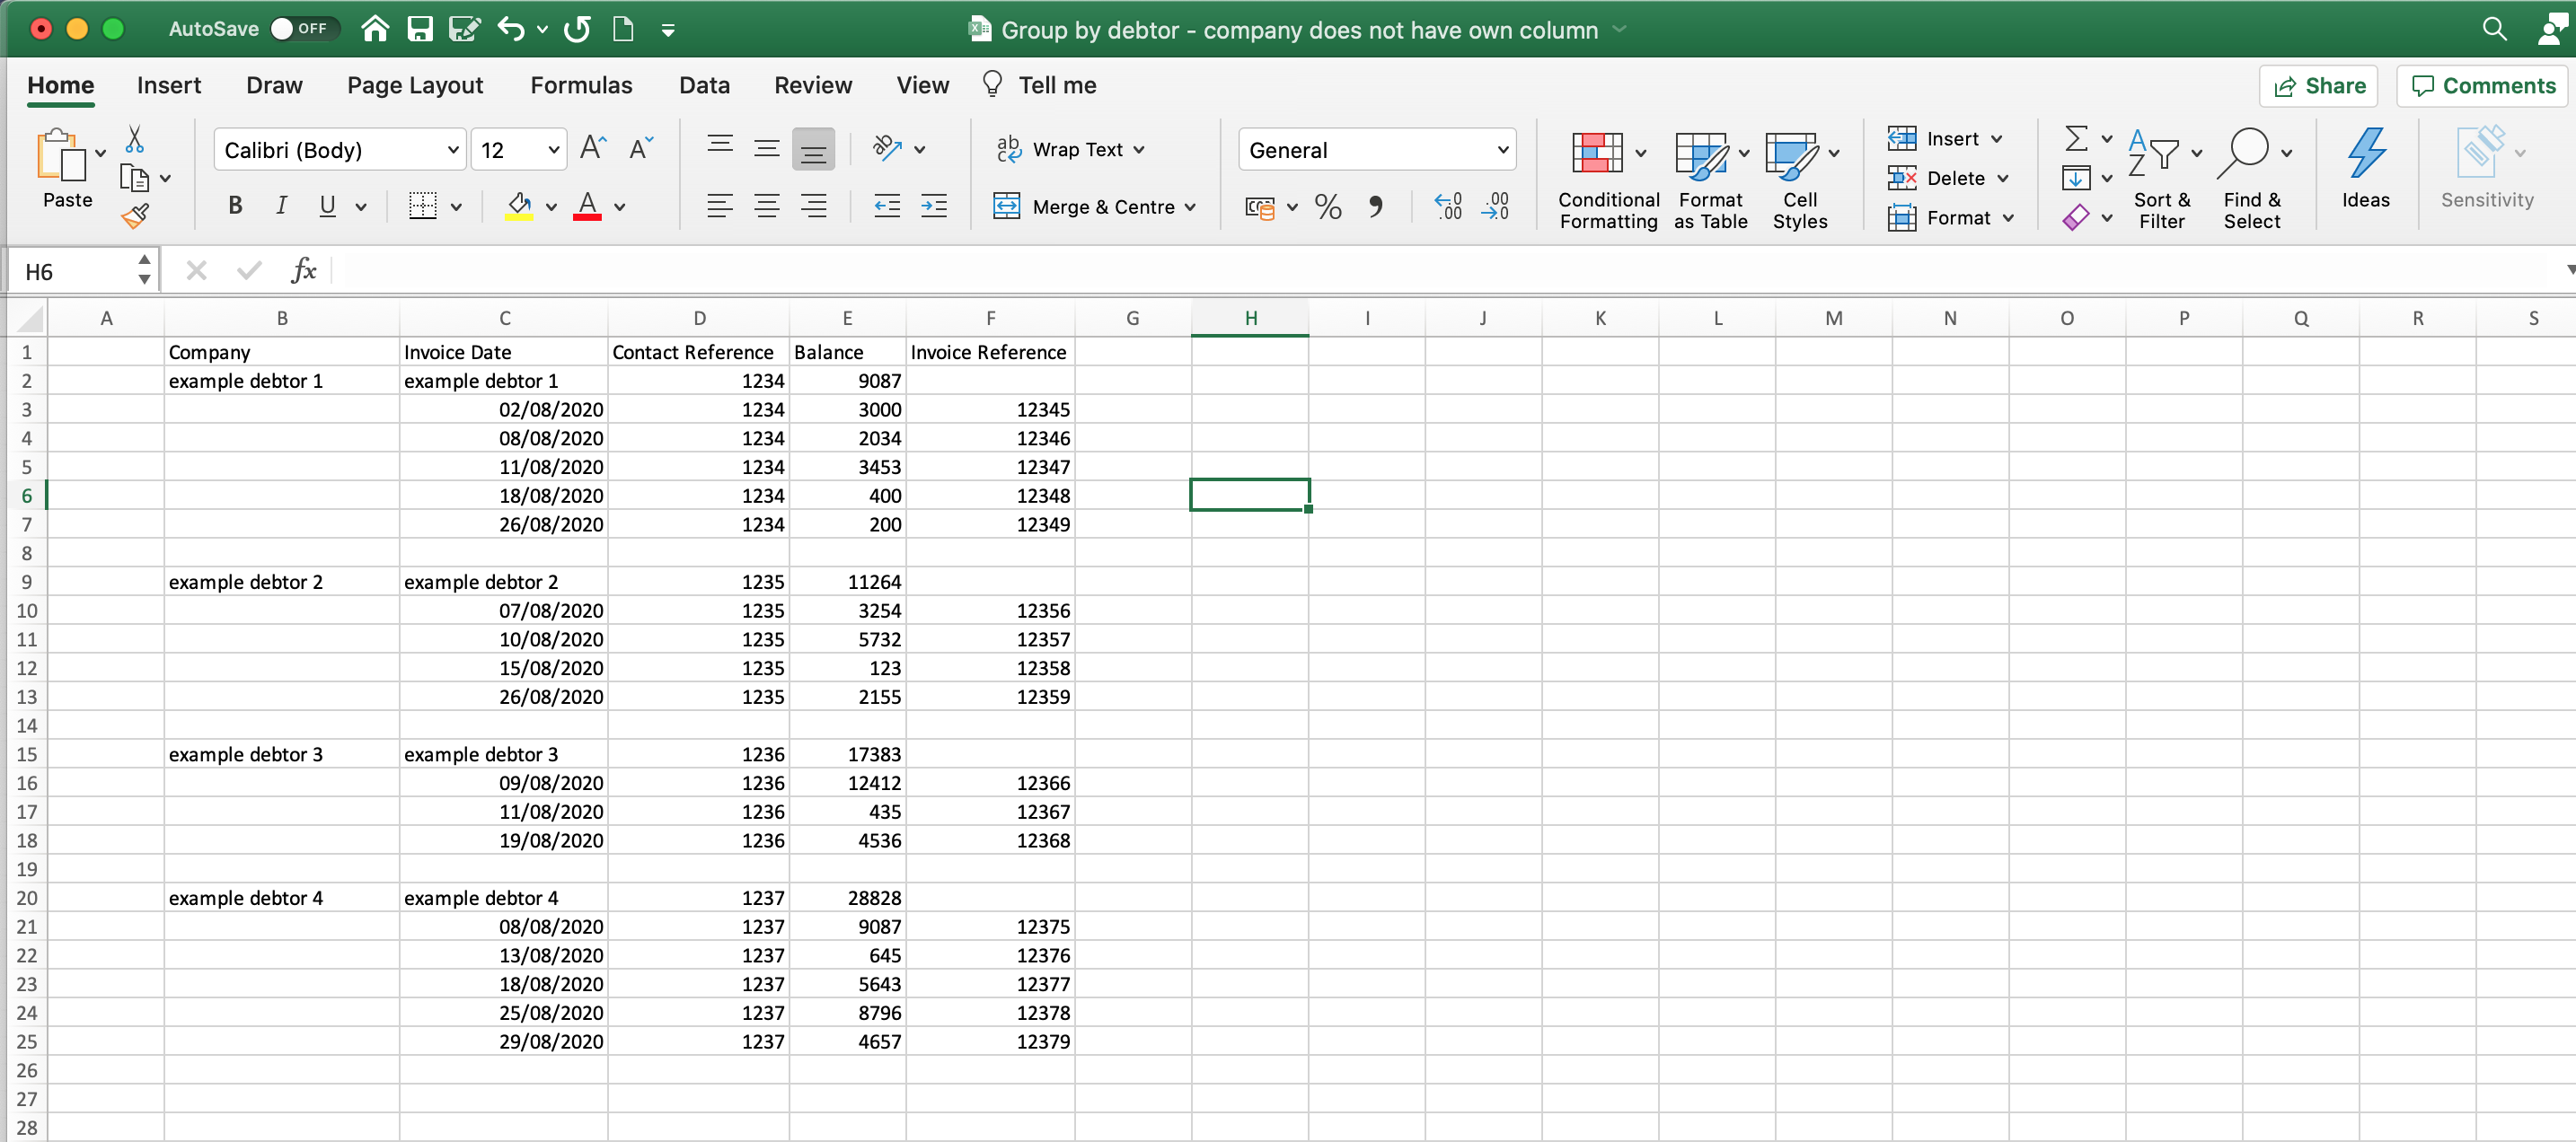Switch to the Insert tab

click(x=169, y=85)
